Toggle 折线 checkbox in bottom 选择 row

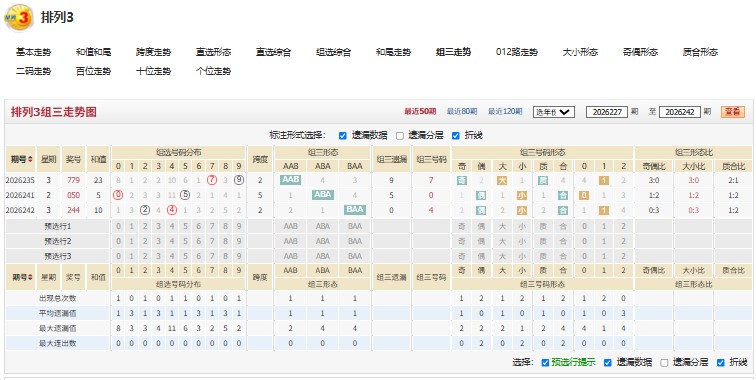pyautogui.click(x=721, y=363)
